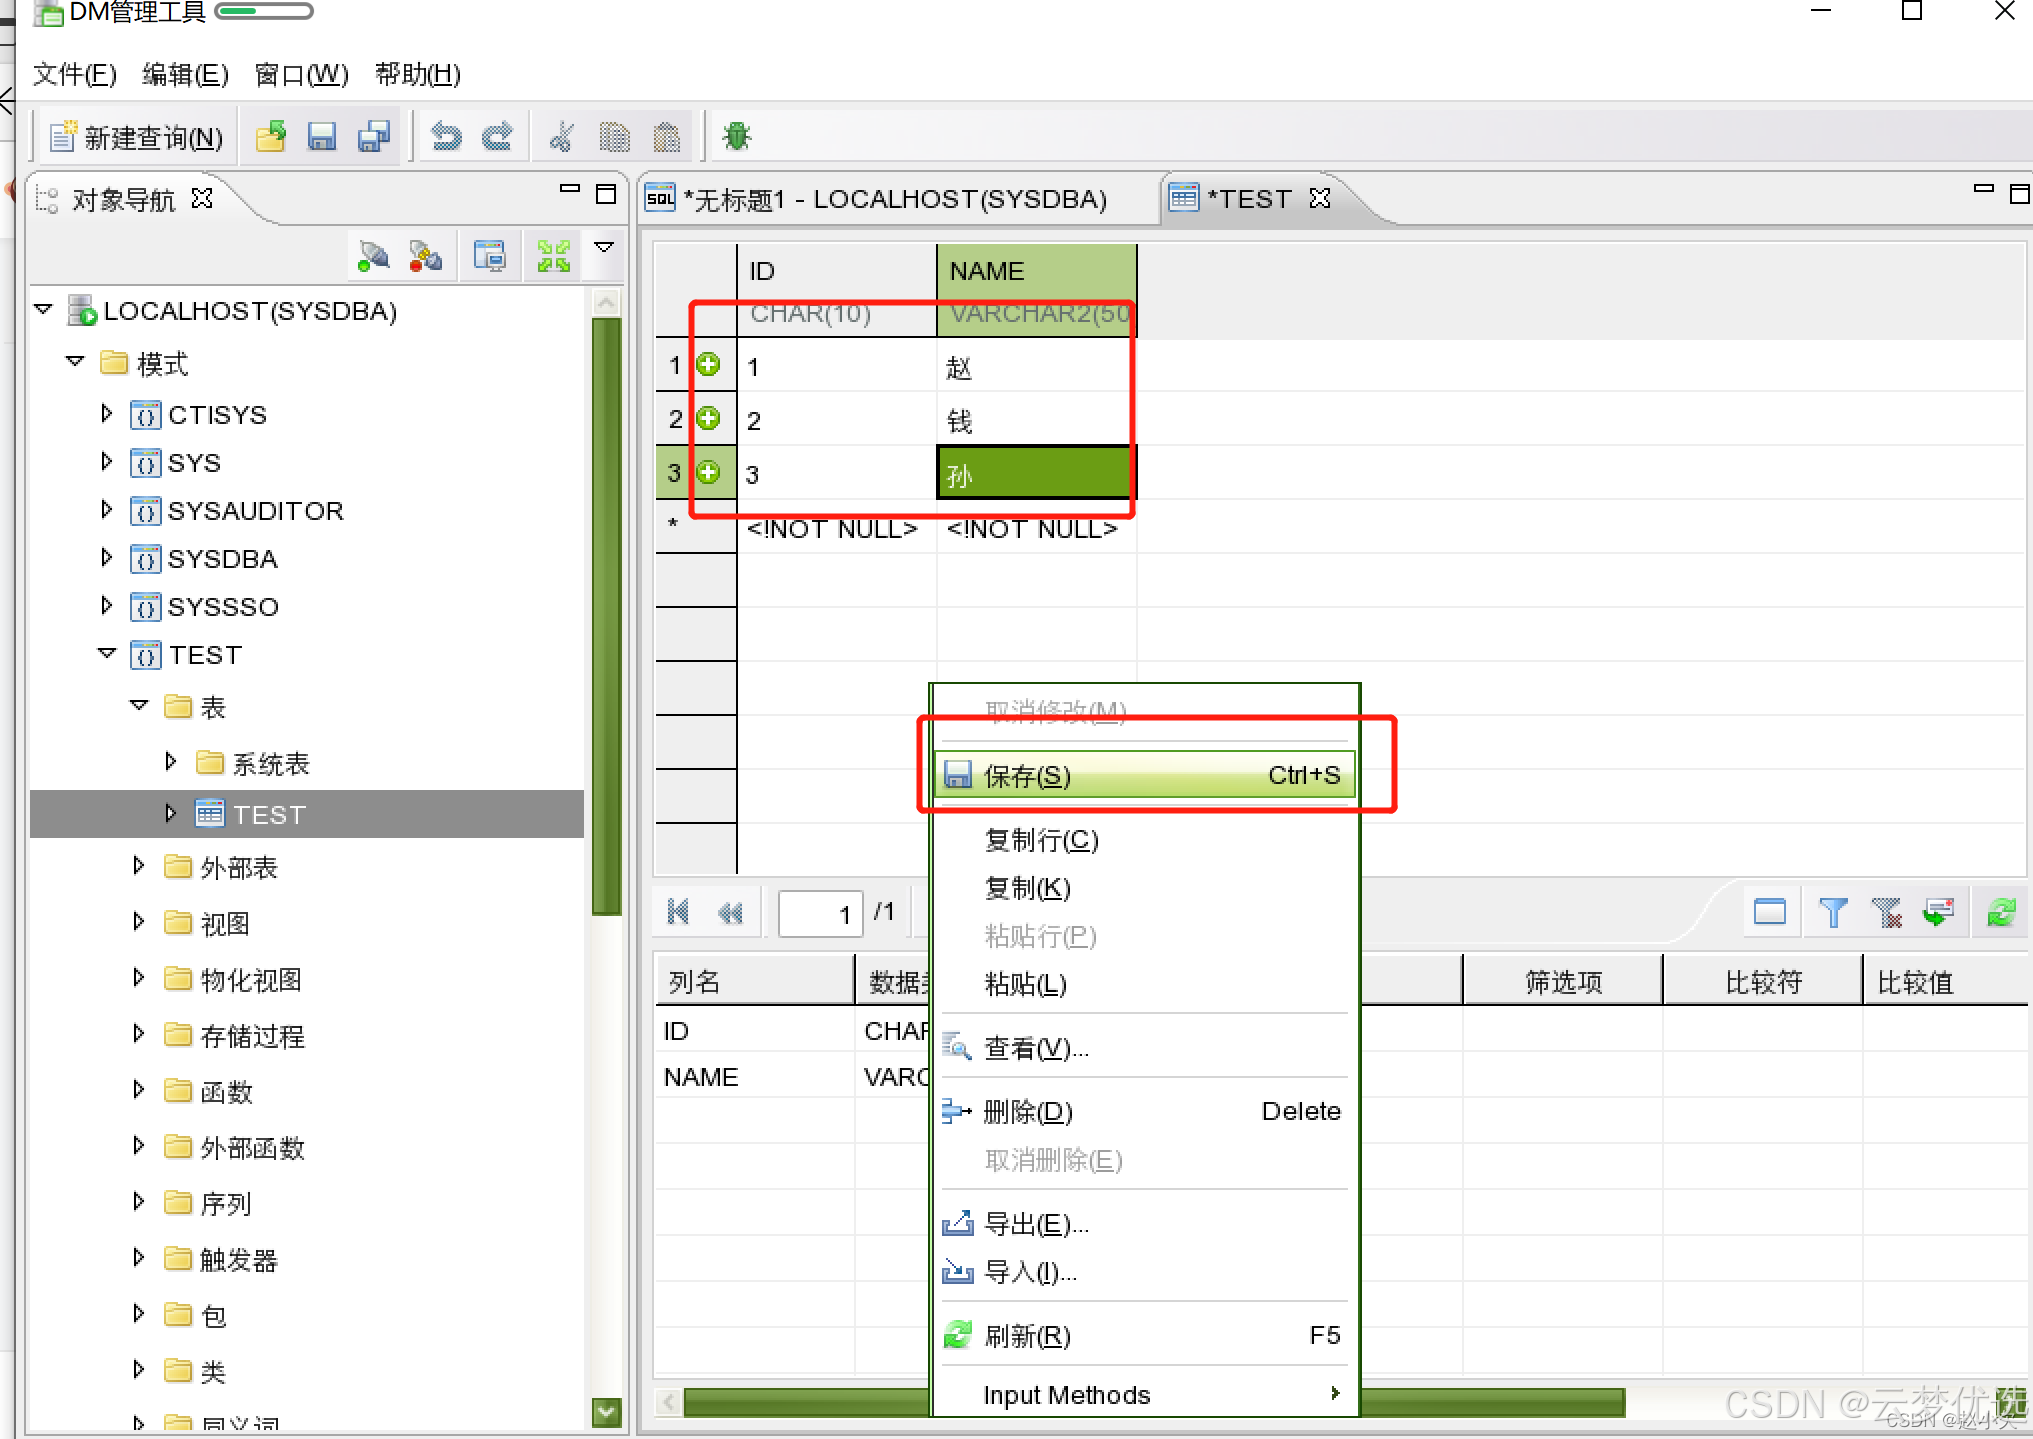Click collapse all icon in object navigator
The width and height of the screenshot is (2033, 1439).
[553, 256]
